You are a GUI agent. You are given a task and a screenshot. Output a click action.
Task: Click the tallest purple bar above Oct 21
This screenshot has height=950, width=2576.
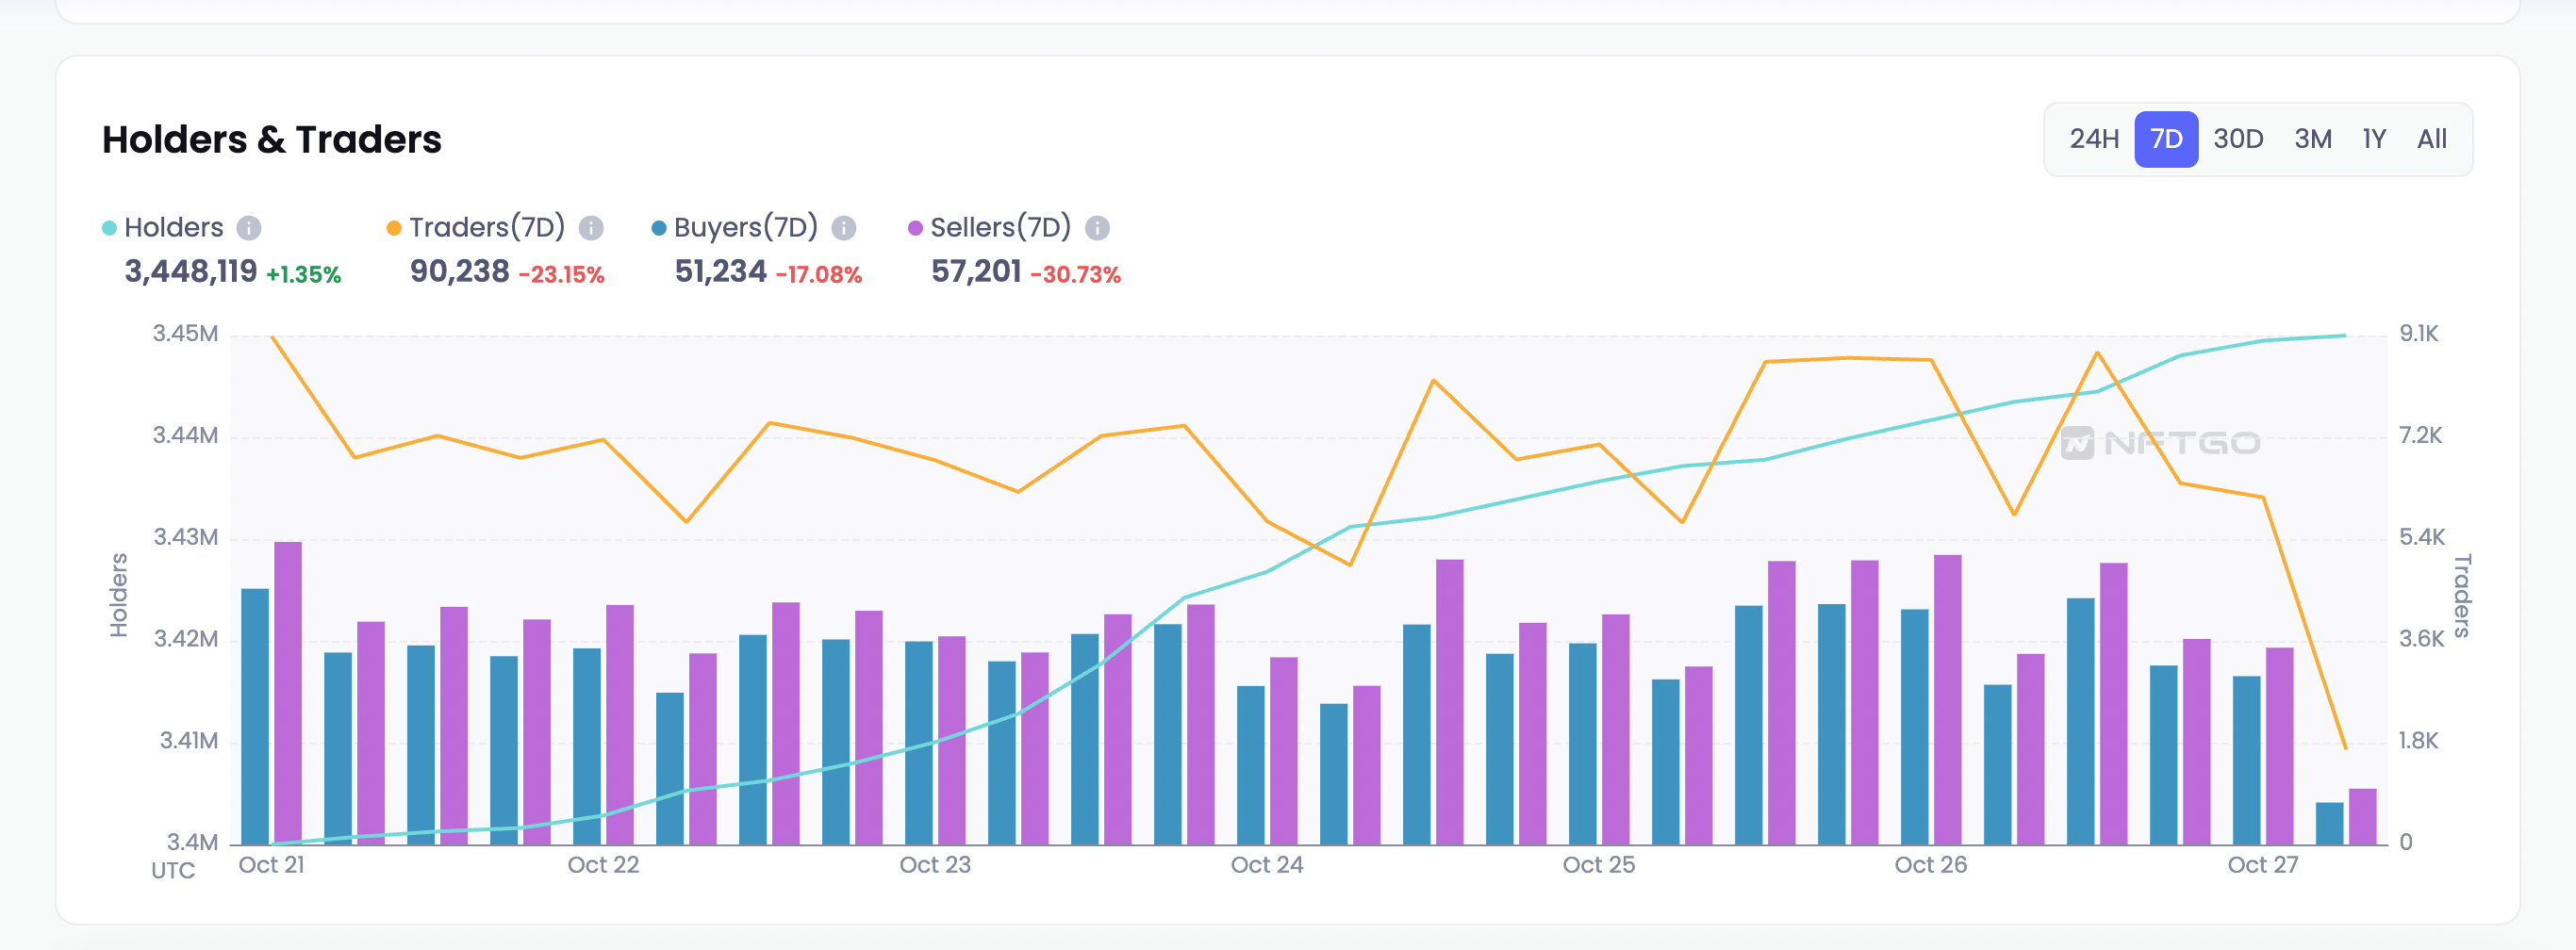[x=288, y=693]
